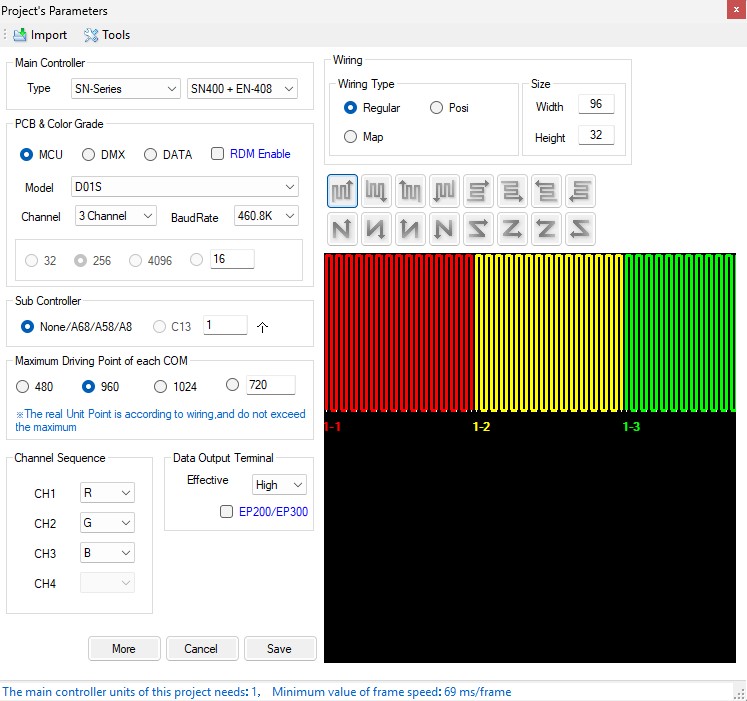
Task: Close the Project's Parameters window
Action: click(736, 10)
